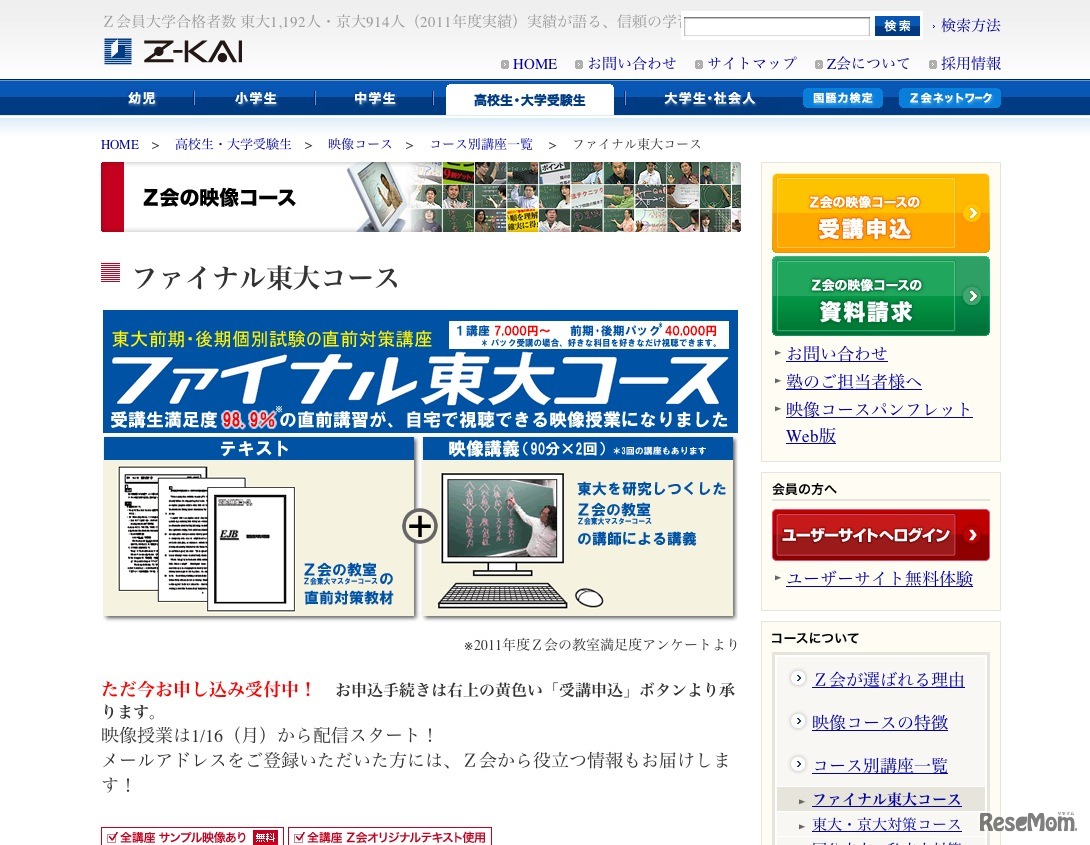Open ユーザーサイト無料体験 link
The width and height of the screenshot is (1090, 845).
point(879,578)
